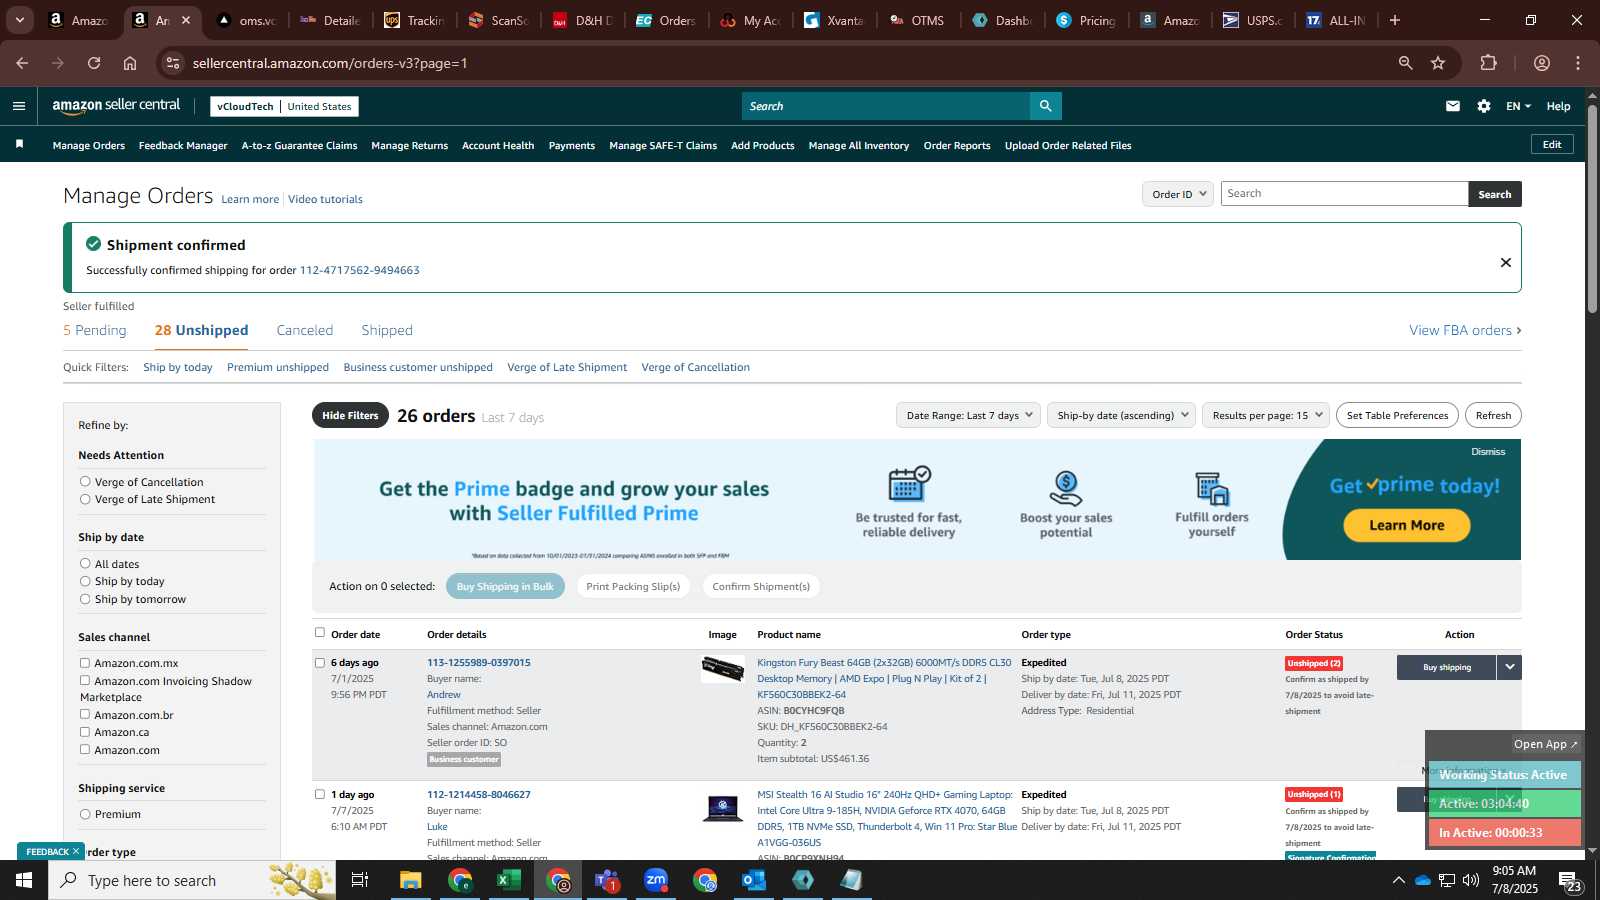Open the Order ID search type dropdown
The width and height of the screenshot is (1600, 900).
pos(1178,194)
